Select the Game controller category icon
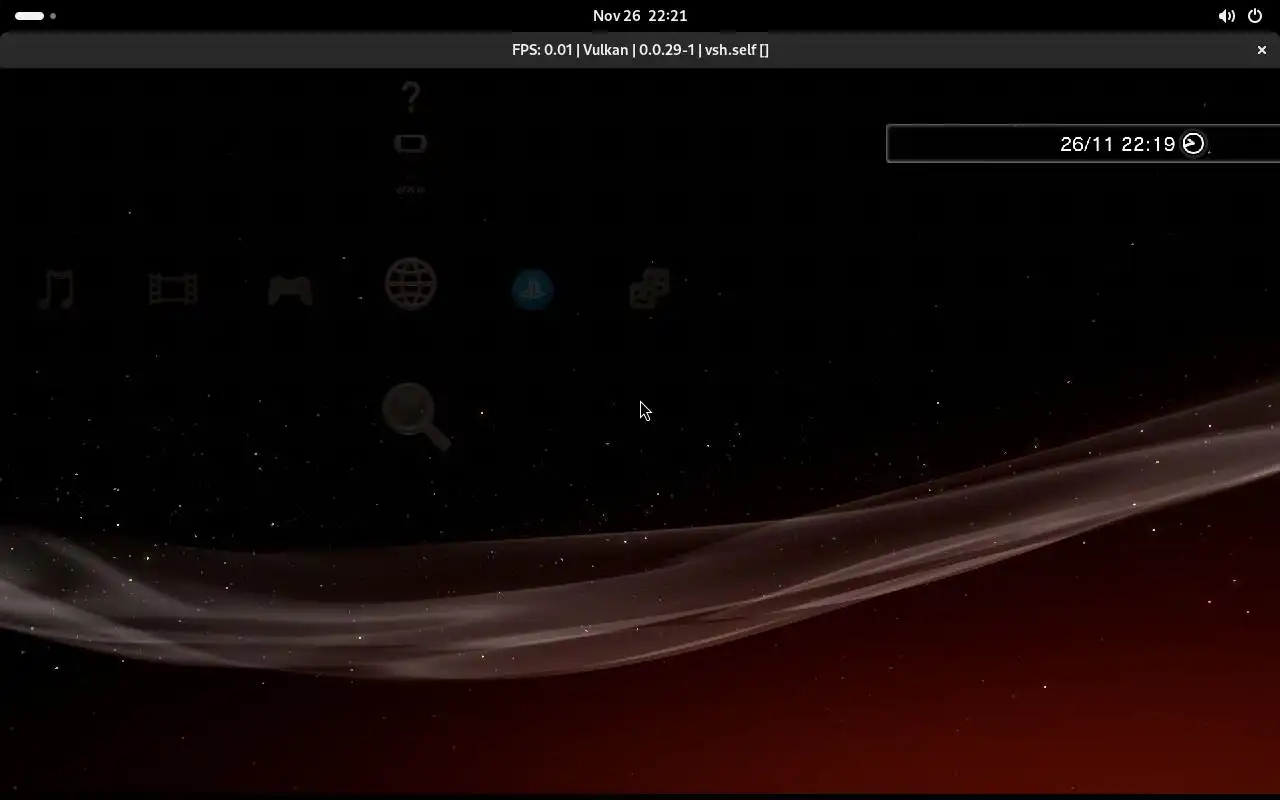 (290, 290)
